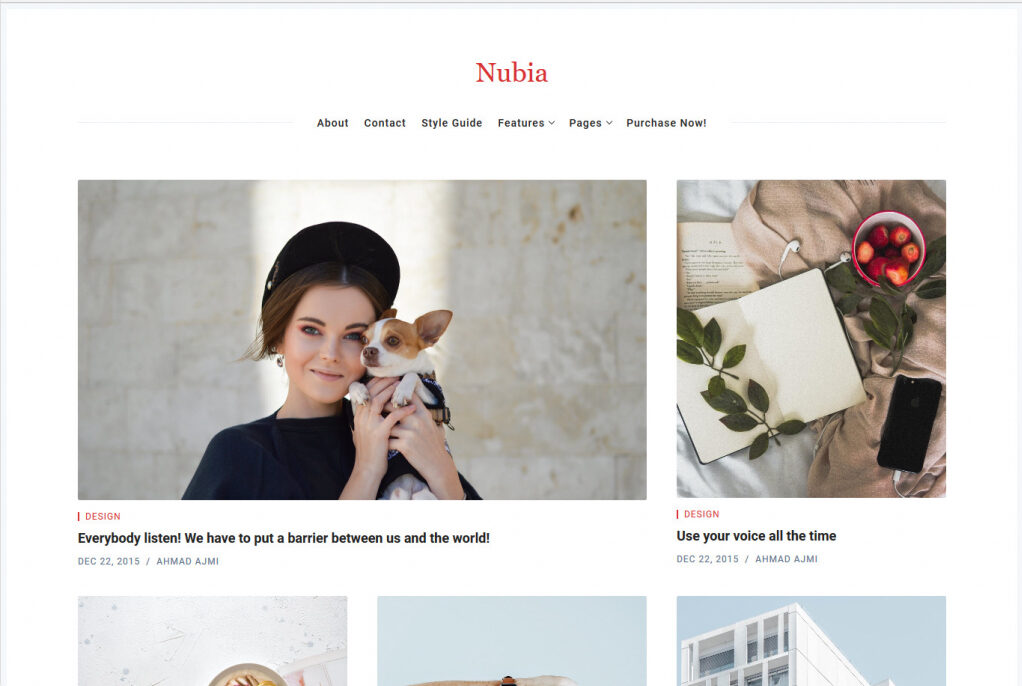Viewport: 1022px width, 686px height.
Task: Open the Style Guide menu item
Action: coord(452,123)
